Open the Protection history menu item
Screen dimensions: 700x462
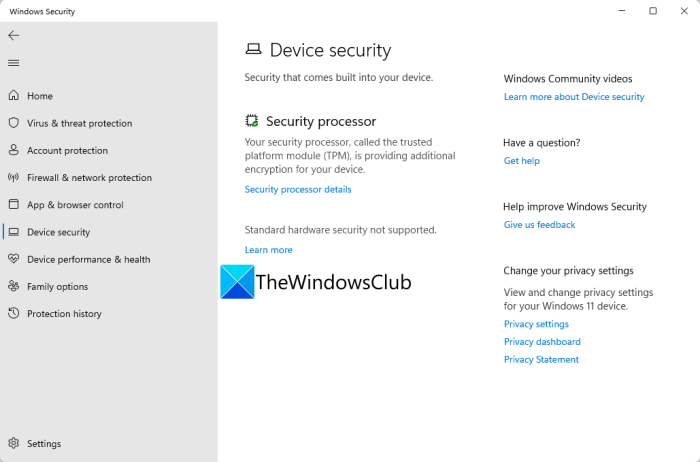click(64, 313)
